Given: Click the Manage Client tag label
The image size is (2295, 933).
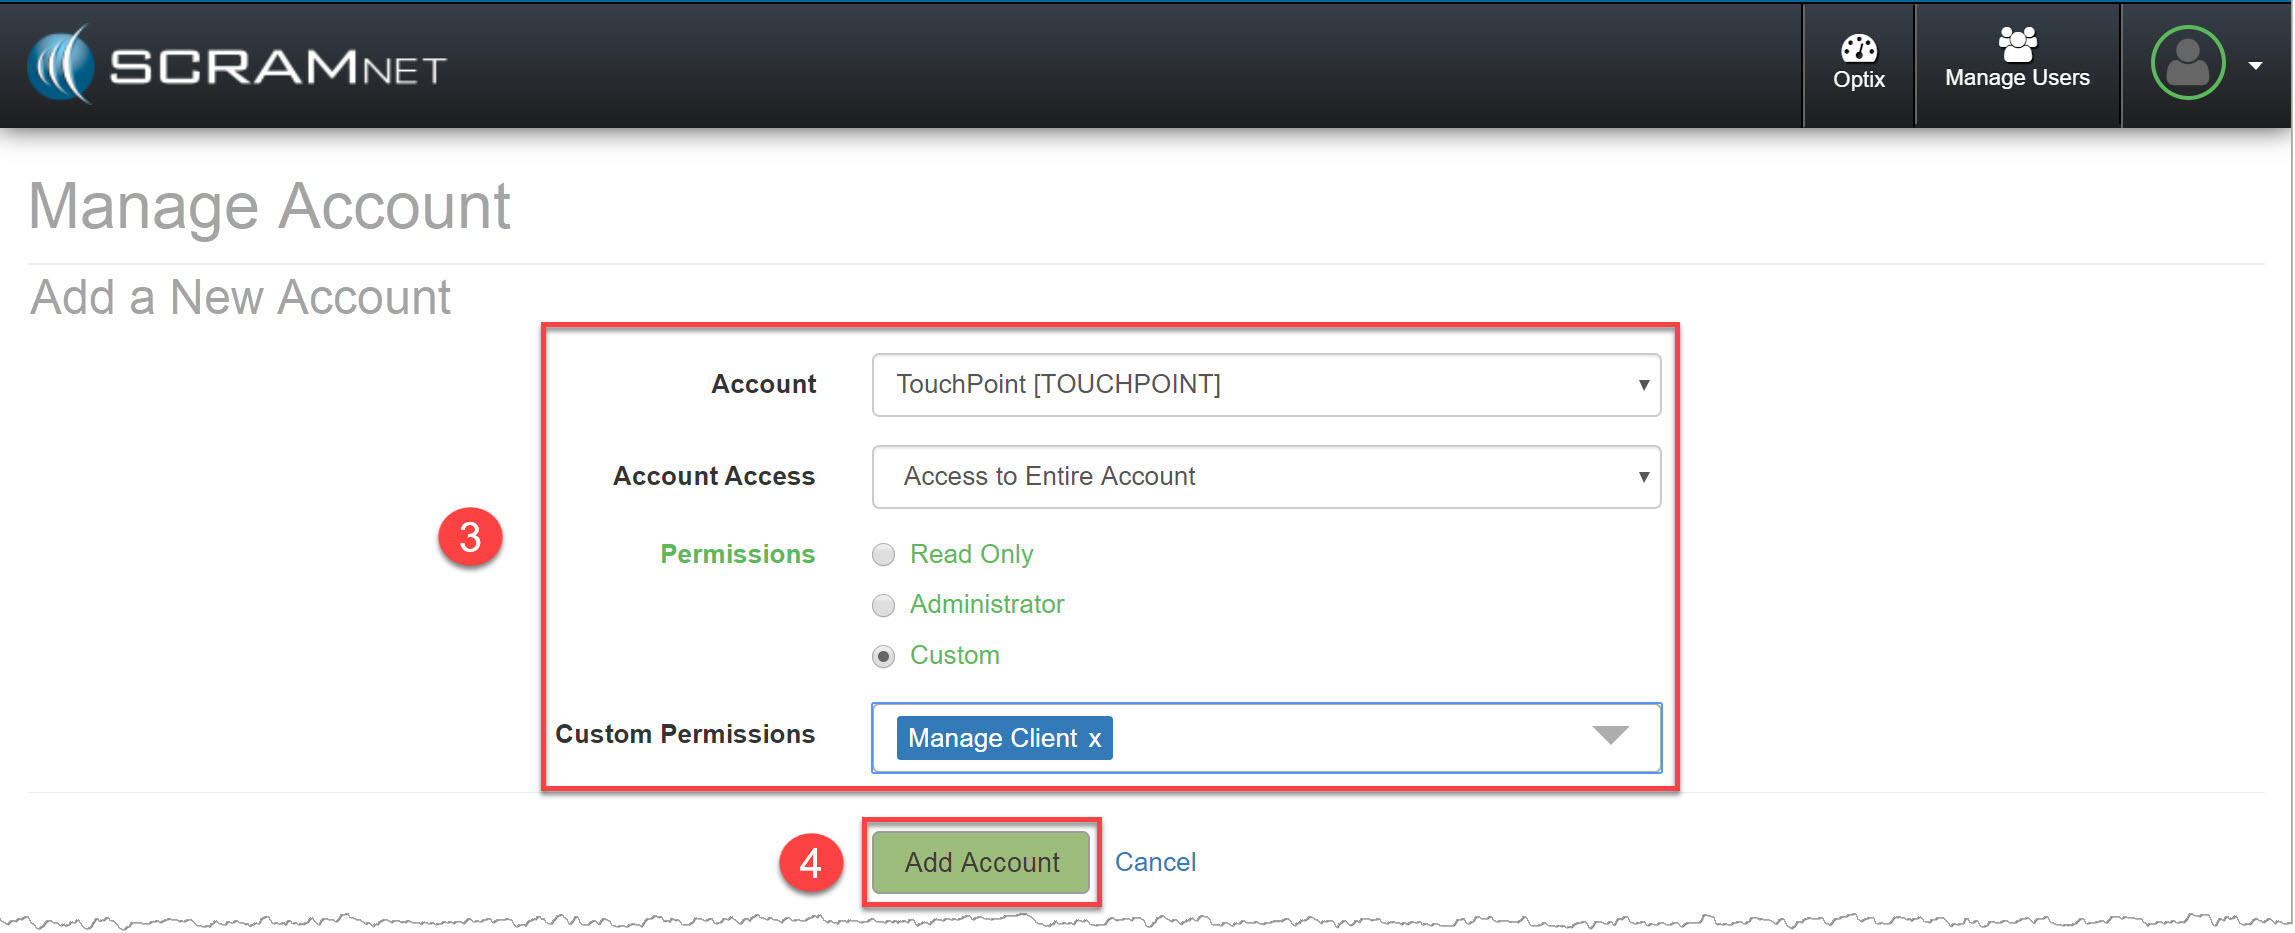Looking at the screenshot, I should coord(992,739).
